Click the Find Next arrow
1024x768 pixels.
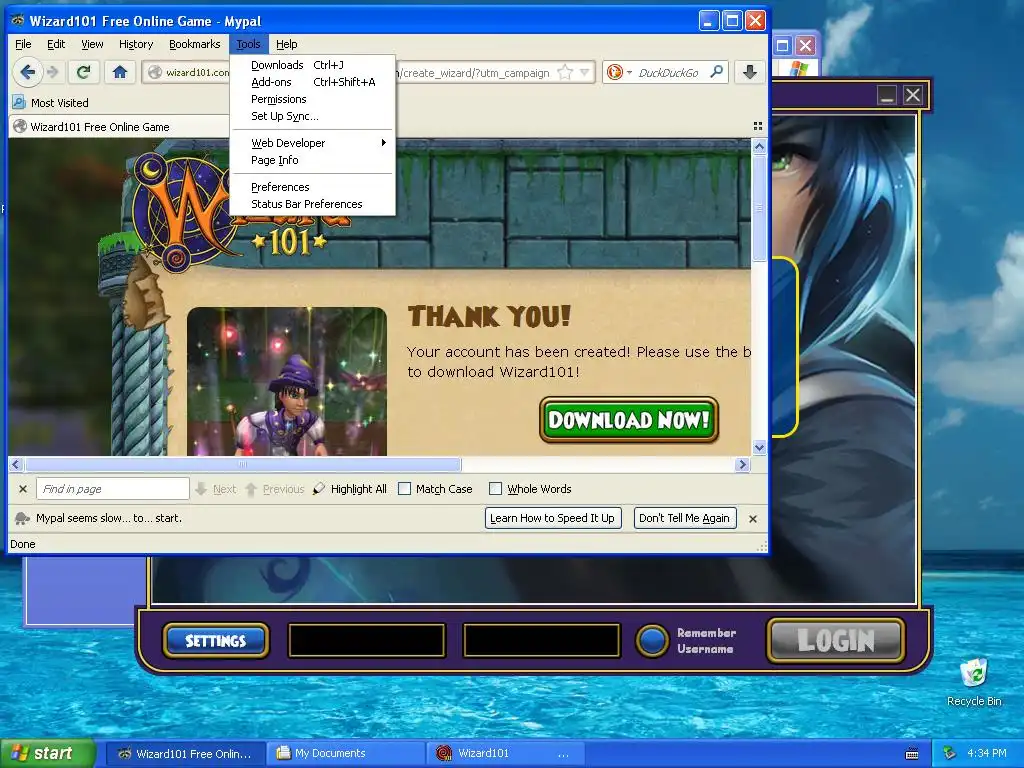point(201,488)
